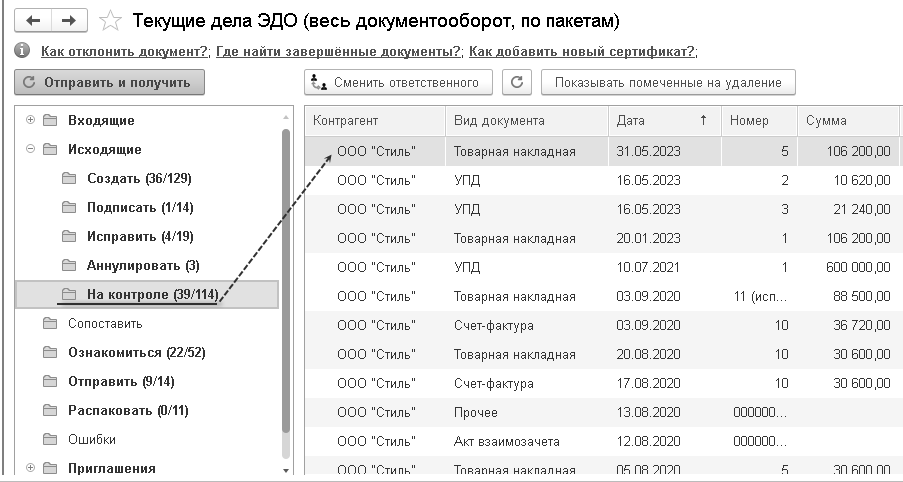903x482 pixels.
Task: Click folder icon next to Приглашения
Action: (x=50, y=468)
